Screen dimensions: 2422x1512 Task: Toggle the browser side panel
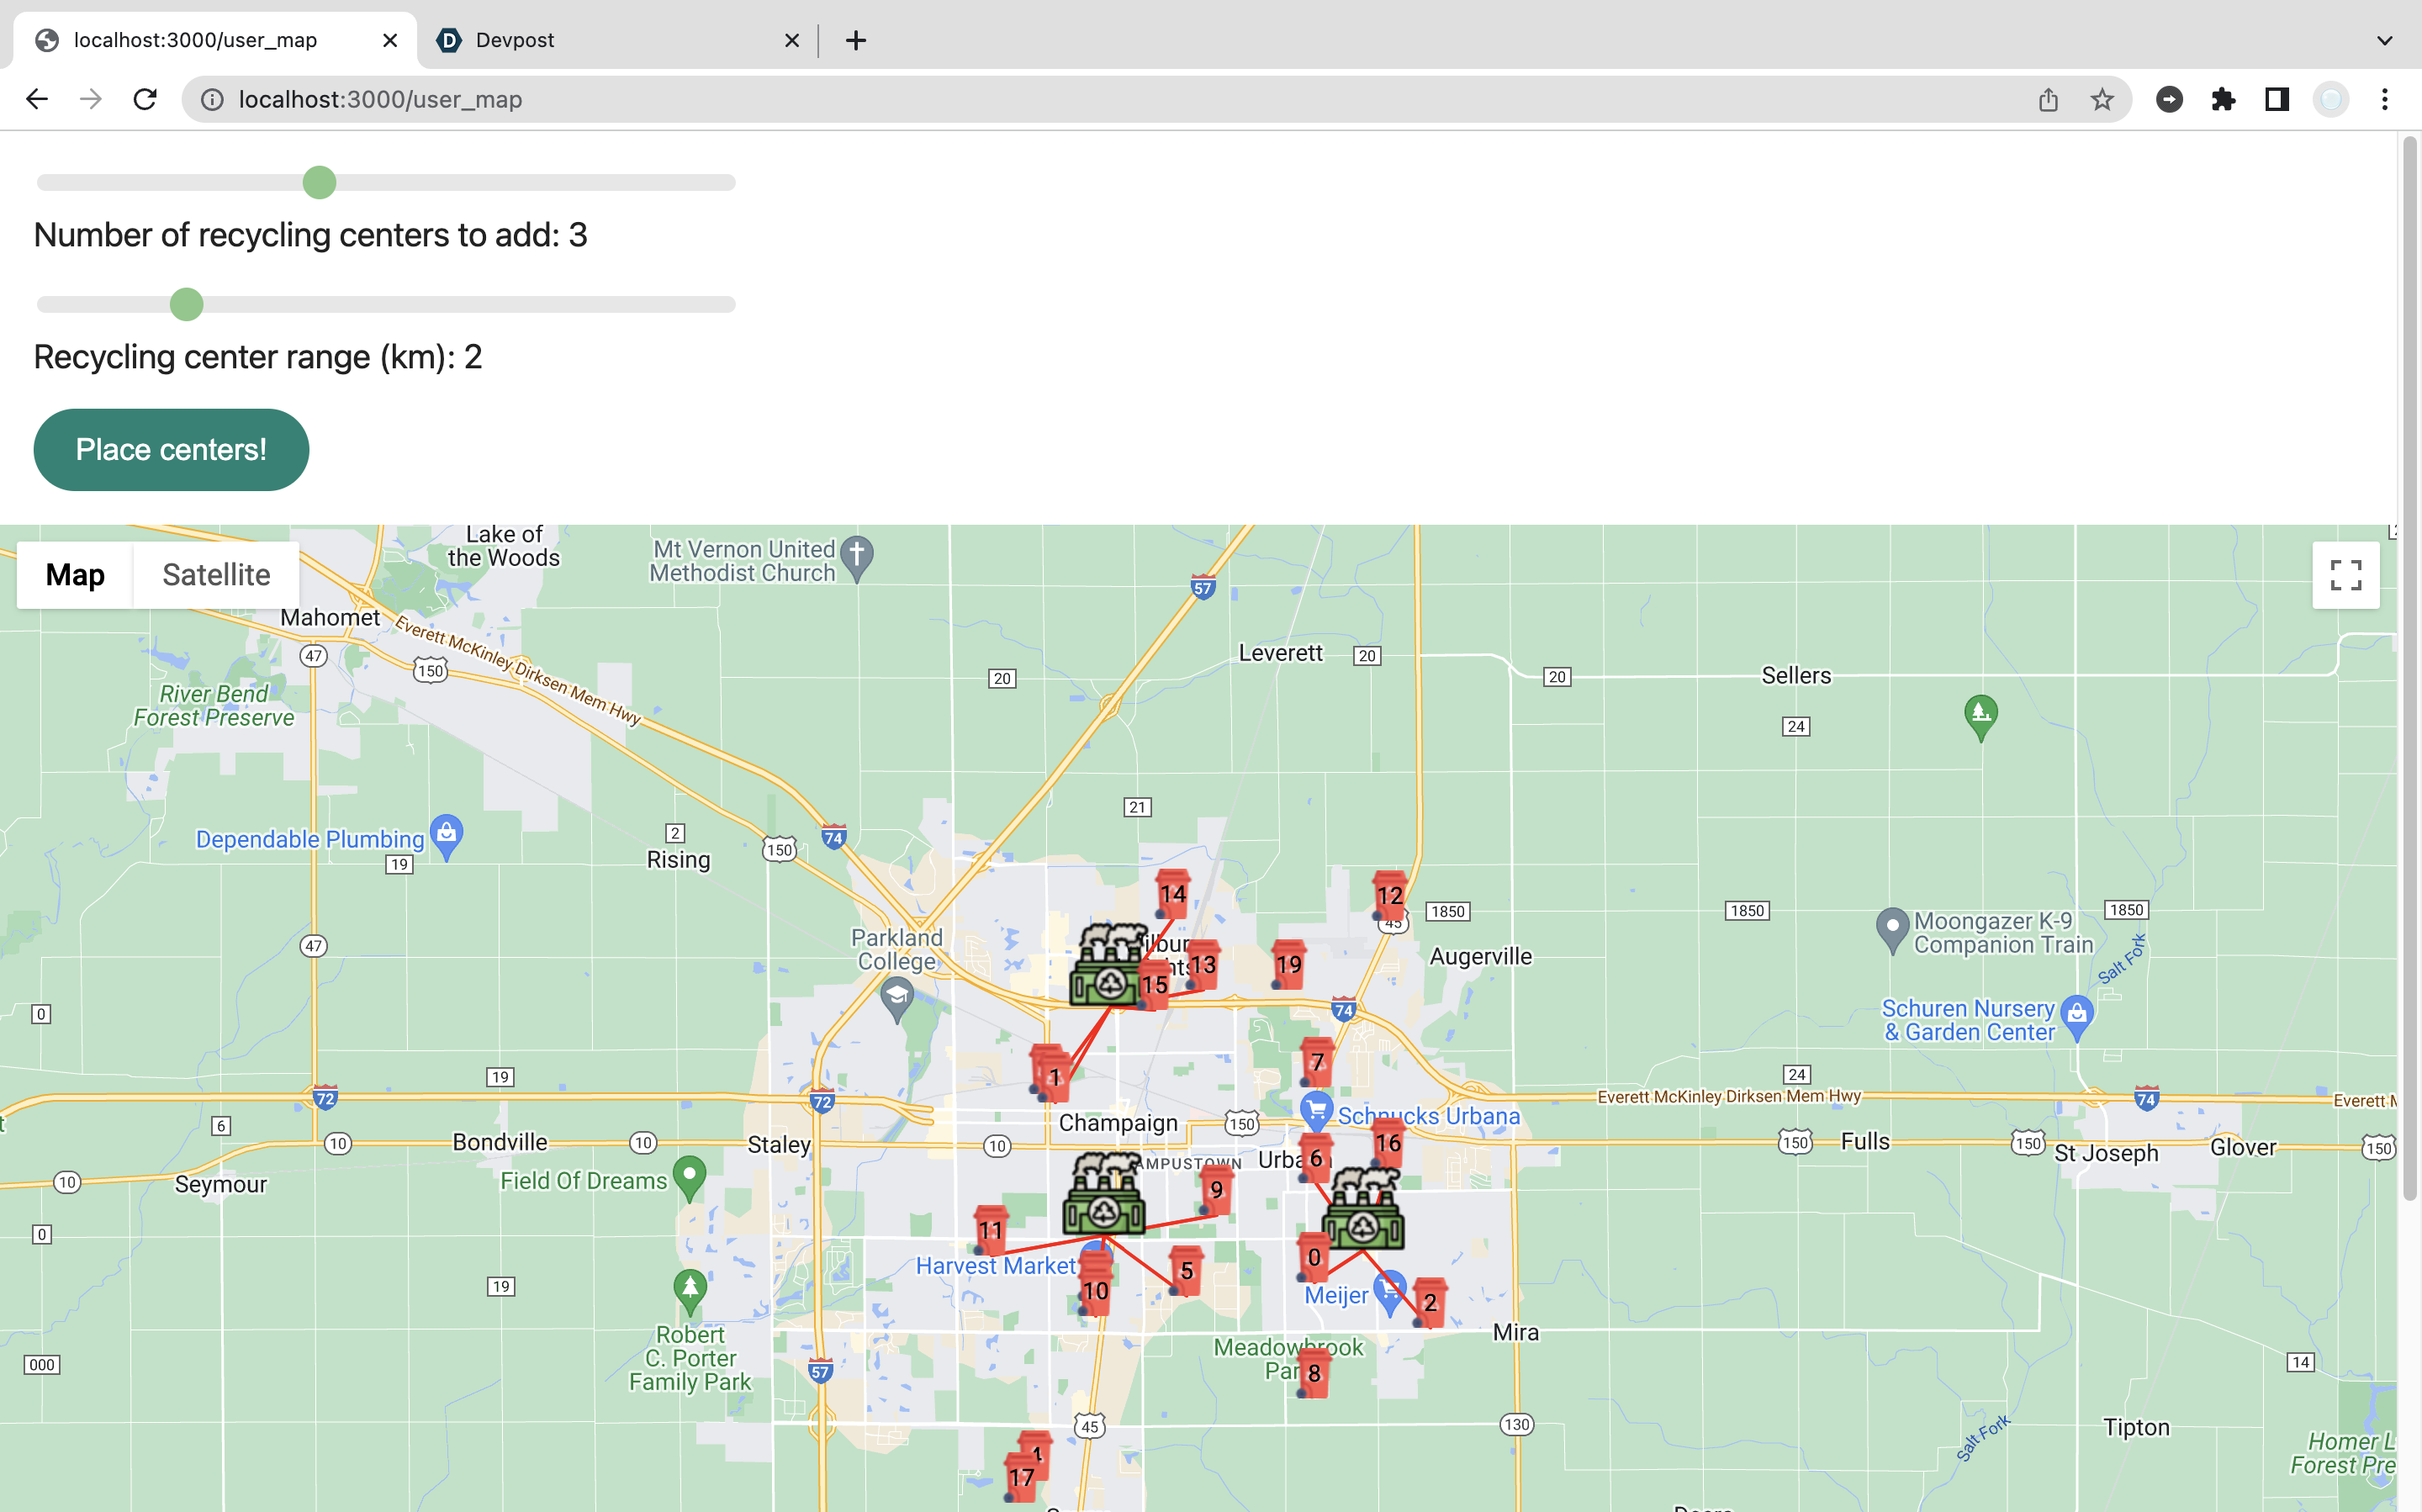2277,99
